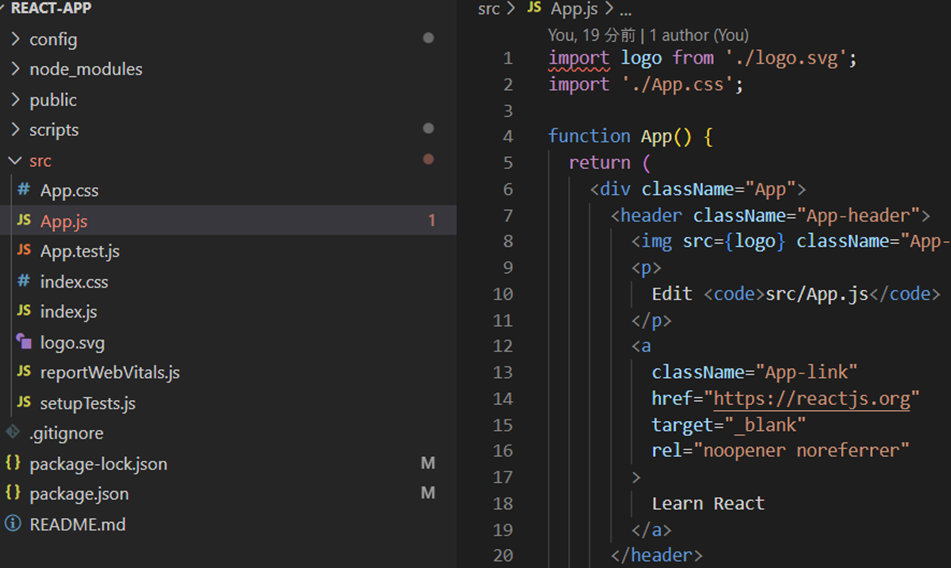Click the JS icon beside App.test.js
The image size is (951, 568).
coord(24,250)
